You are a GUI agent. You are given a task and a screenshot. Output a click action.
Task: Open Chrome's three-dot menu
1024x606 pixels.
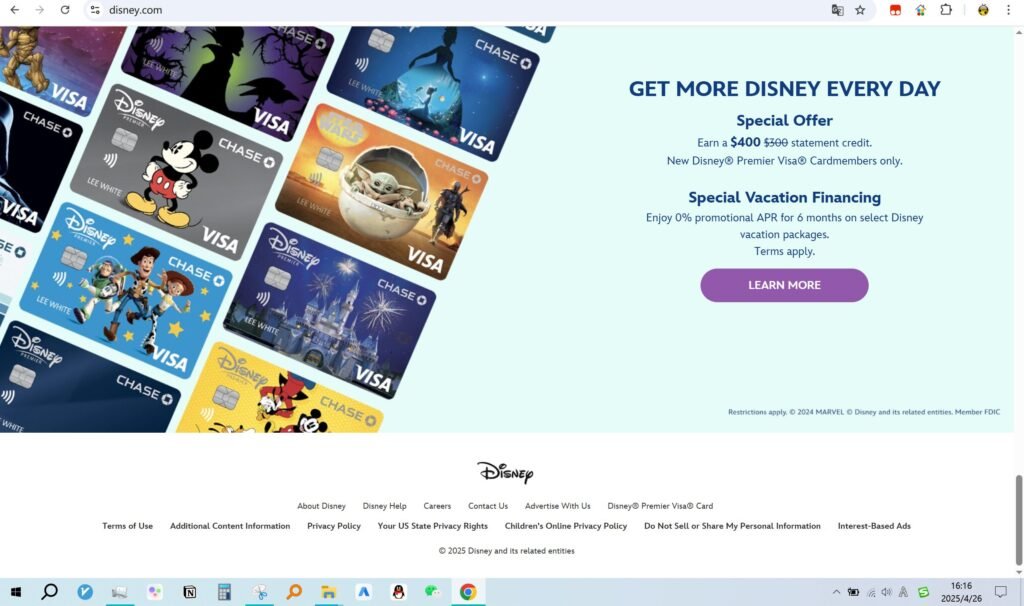tap(1008, 10)
